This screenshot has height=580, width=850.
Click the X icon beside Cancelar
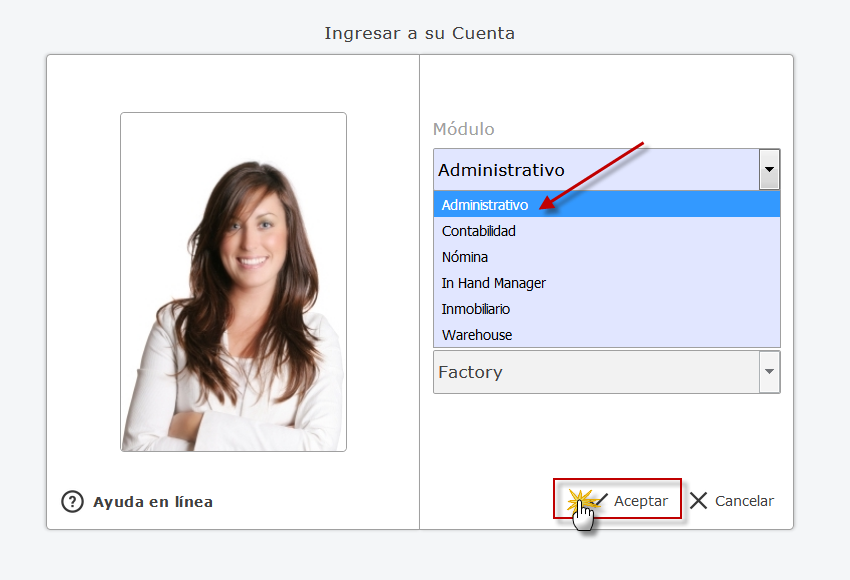click(698, 501)
